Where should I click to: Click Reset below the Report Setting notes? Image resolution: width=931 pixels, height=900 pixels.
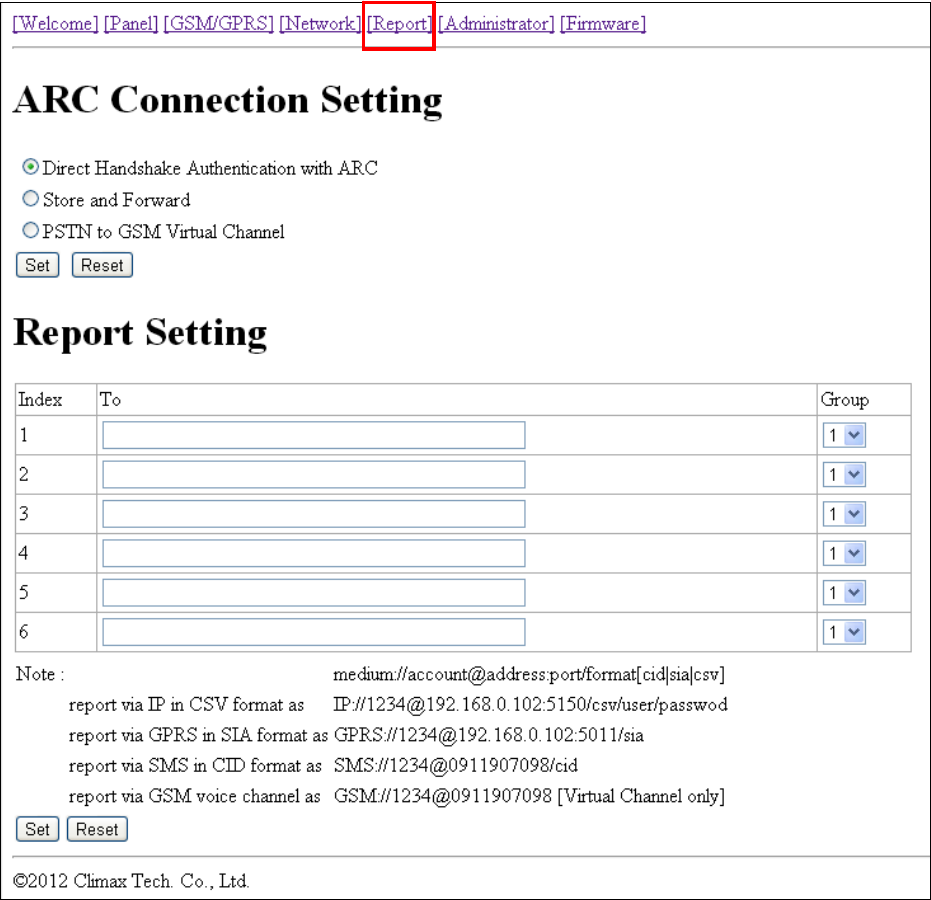97,829
